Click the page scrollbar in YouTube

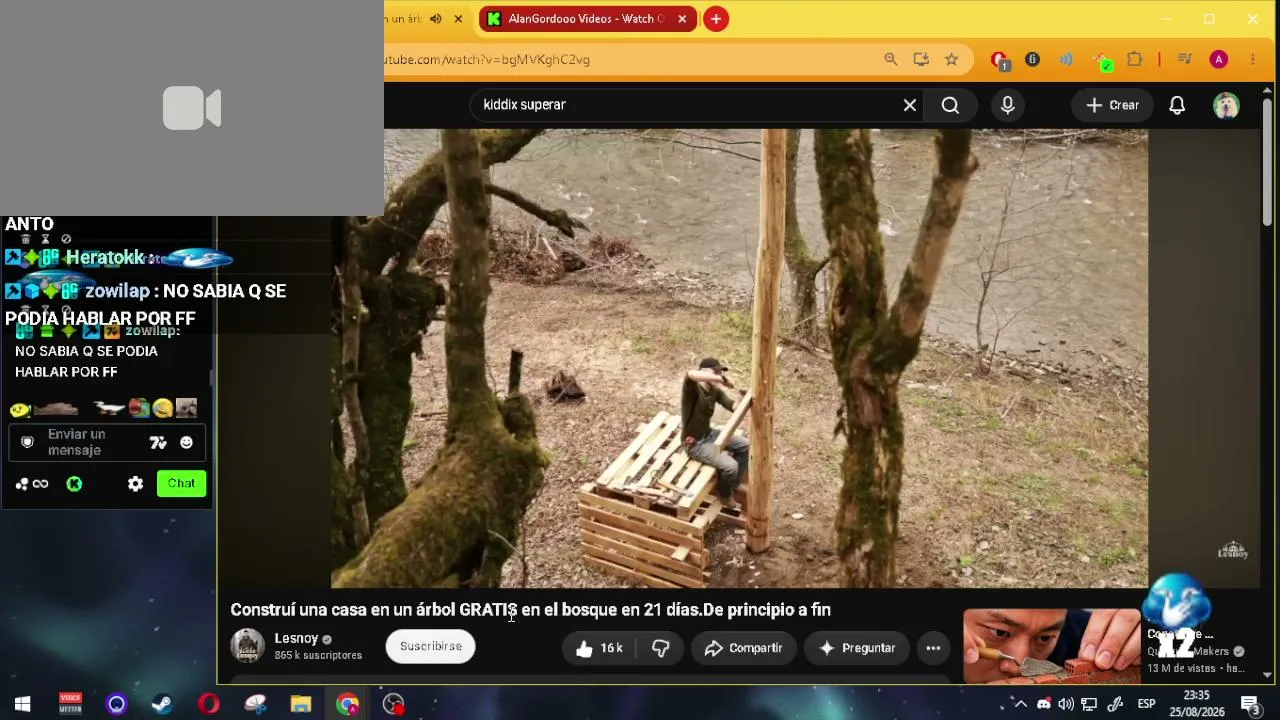point(1267,160)
